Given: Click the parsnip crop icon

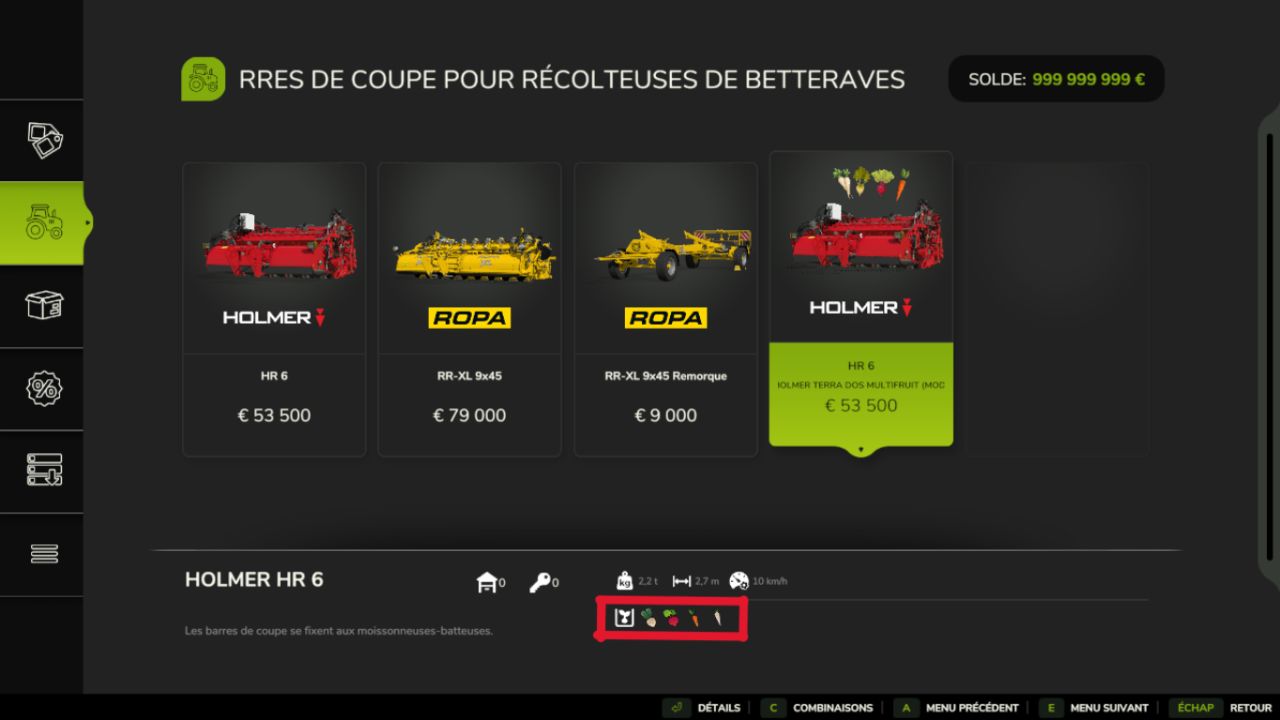Looking at the screenshot, I should (717, 619).
